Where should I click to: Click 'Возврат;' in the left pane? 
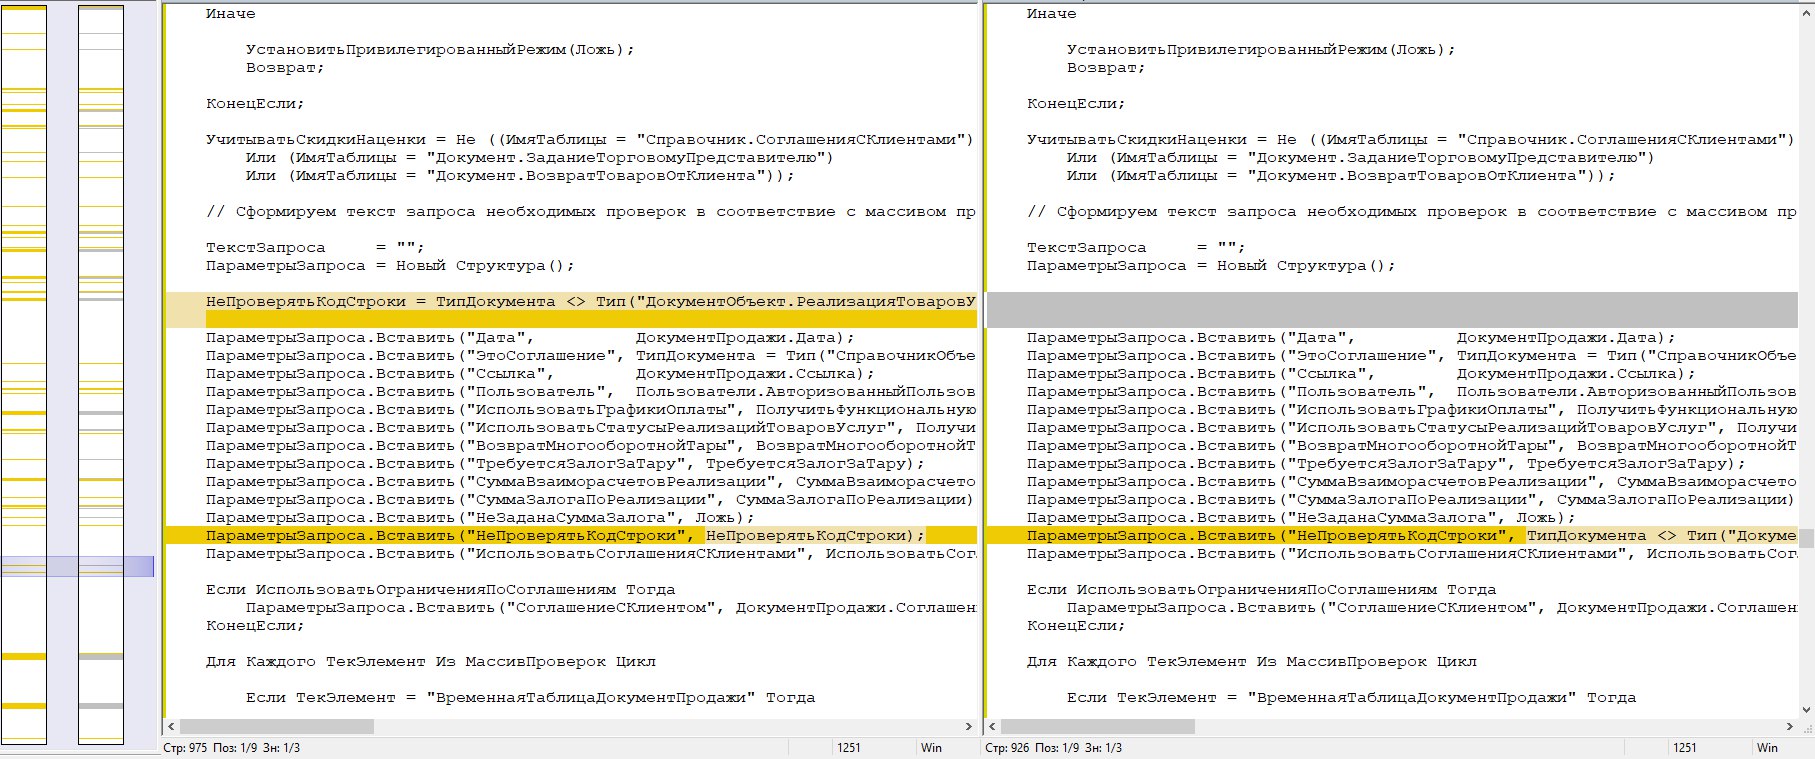click(x=285, y=68)
